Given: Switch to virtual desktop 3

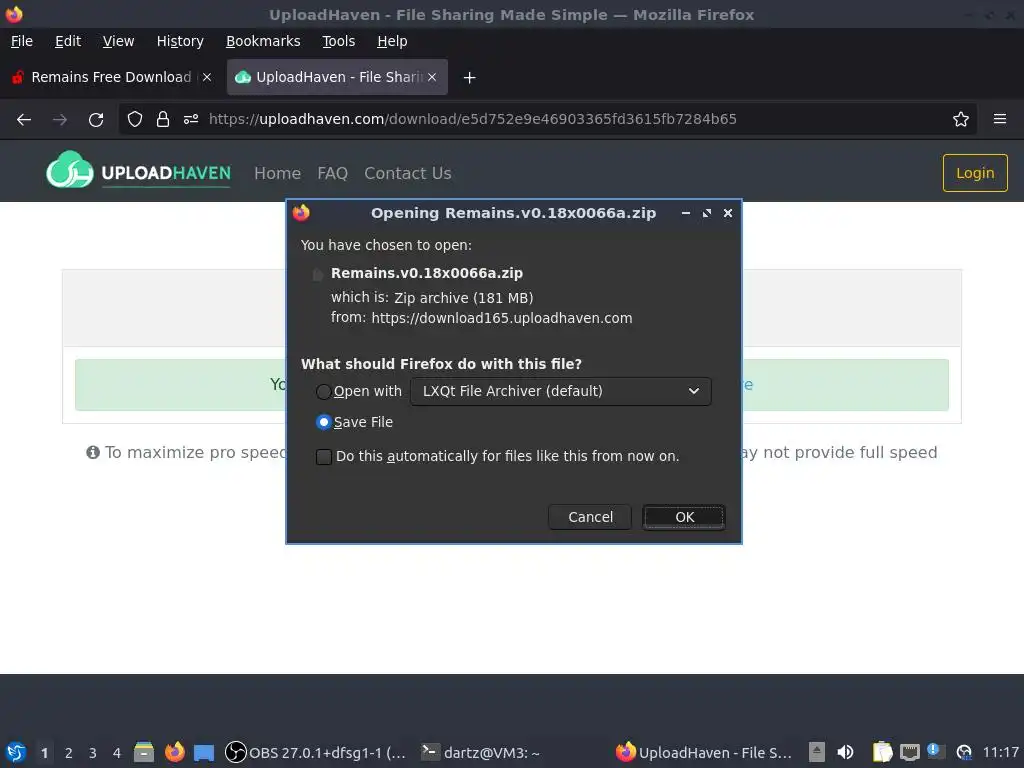Looking at the screenshot, I should [93, 753].
